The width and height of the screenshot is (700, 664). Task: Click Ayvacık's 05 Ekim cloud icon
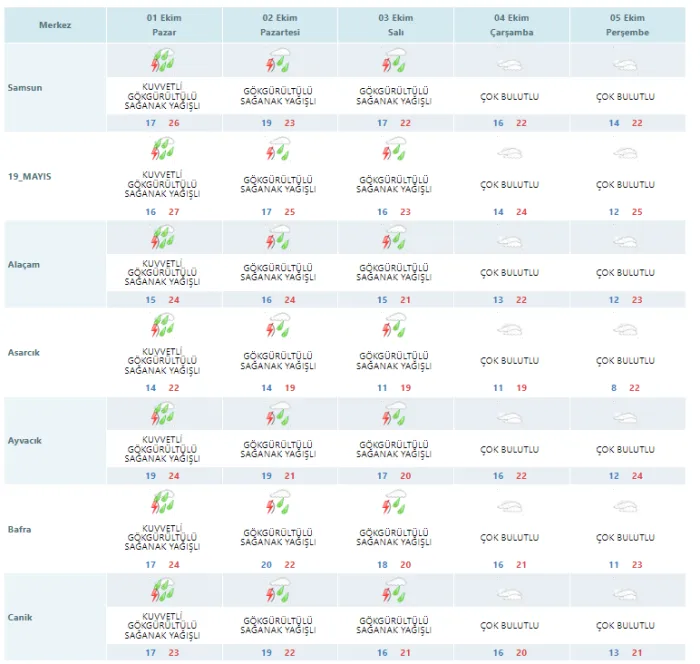625,418
